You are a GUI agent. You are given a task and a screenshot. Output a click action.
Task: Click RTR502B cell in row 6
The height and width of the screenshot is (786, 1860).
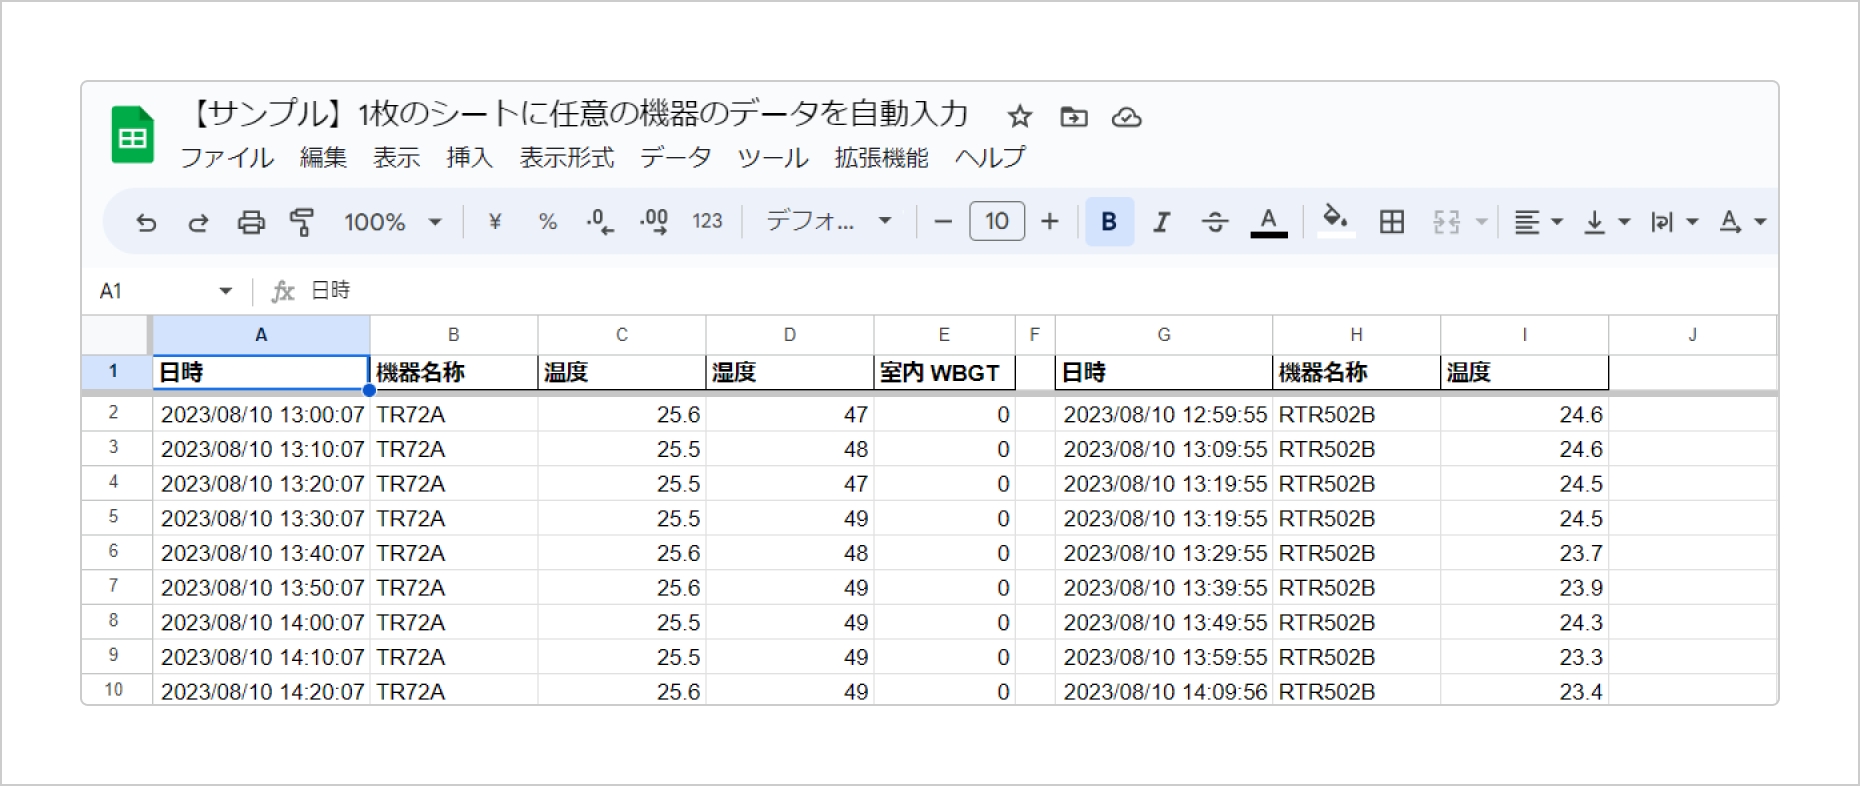[x=1356, y=553]
